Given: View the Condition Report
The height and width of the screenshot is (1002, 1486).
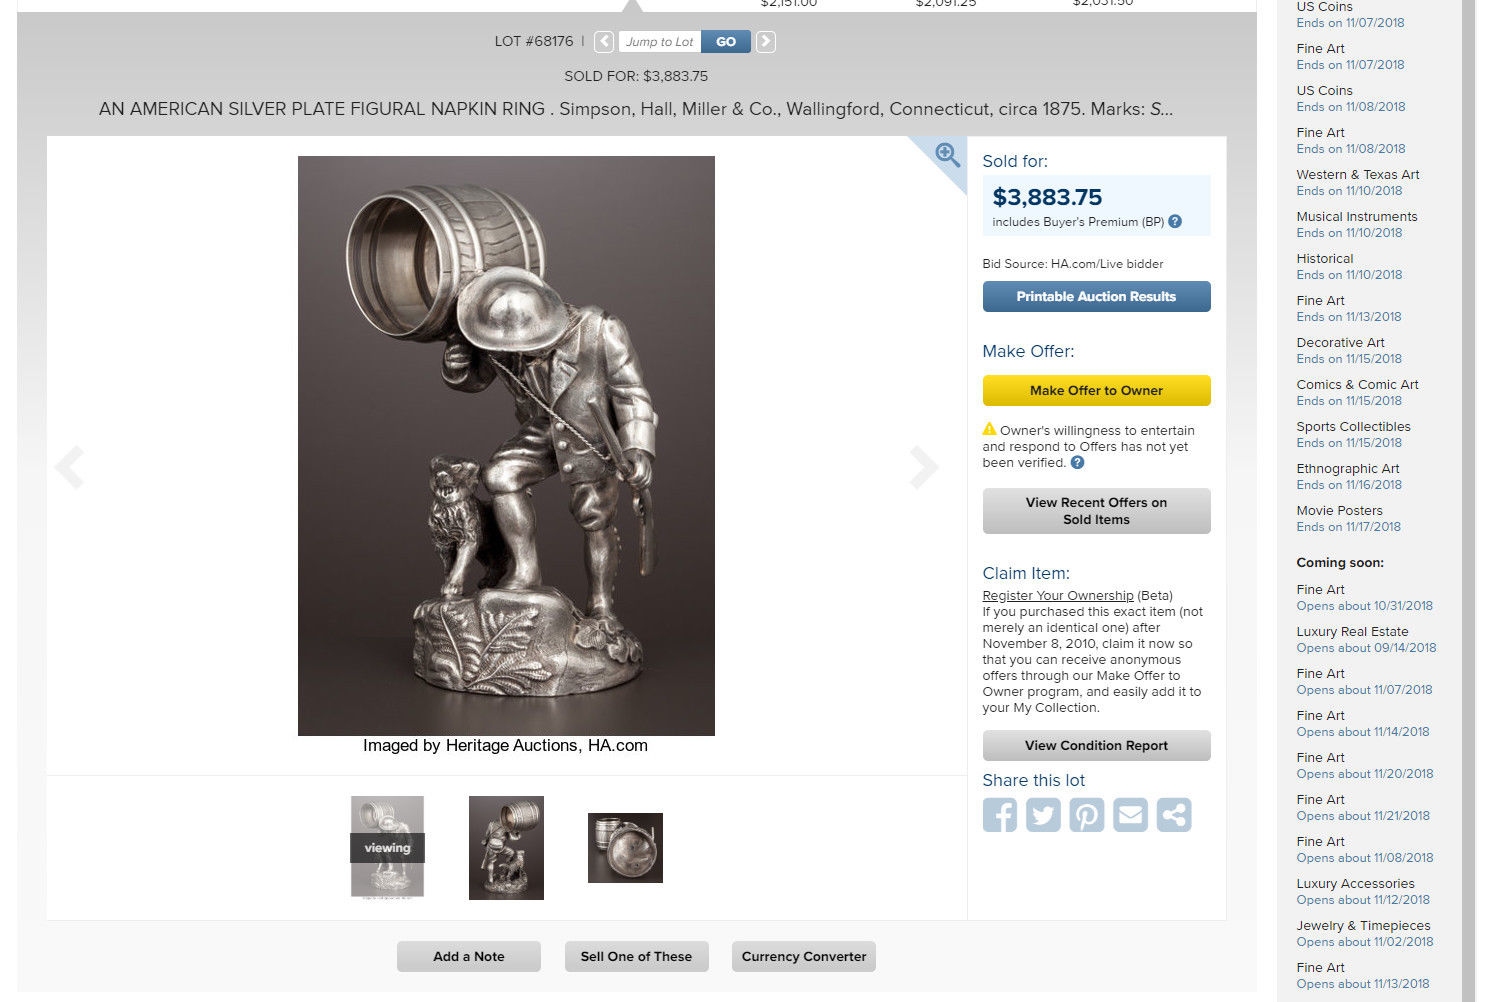Looking at the screenshot, I should pos(1096,746).
